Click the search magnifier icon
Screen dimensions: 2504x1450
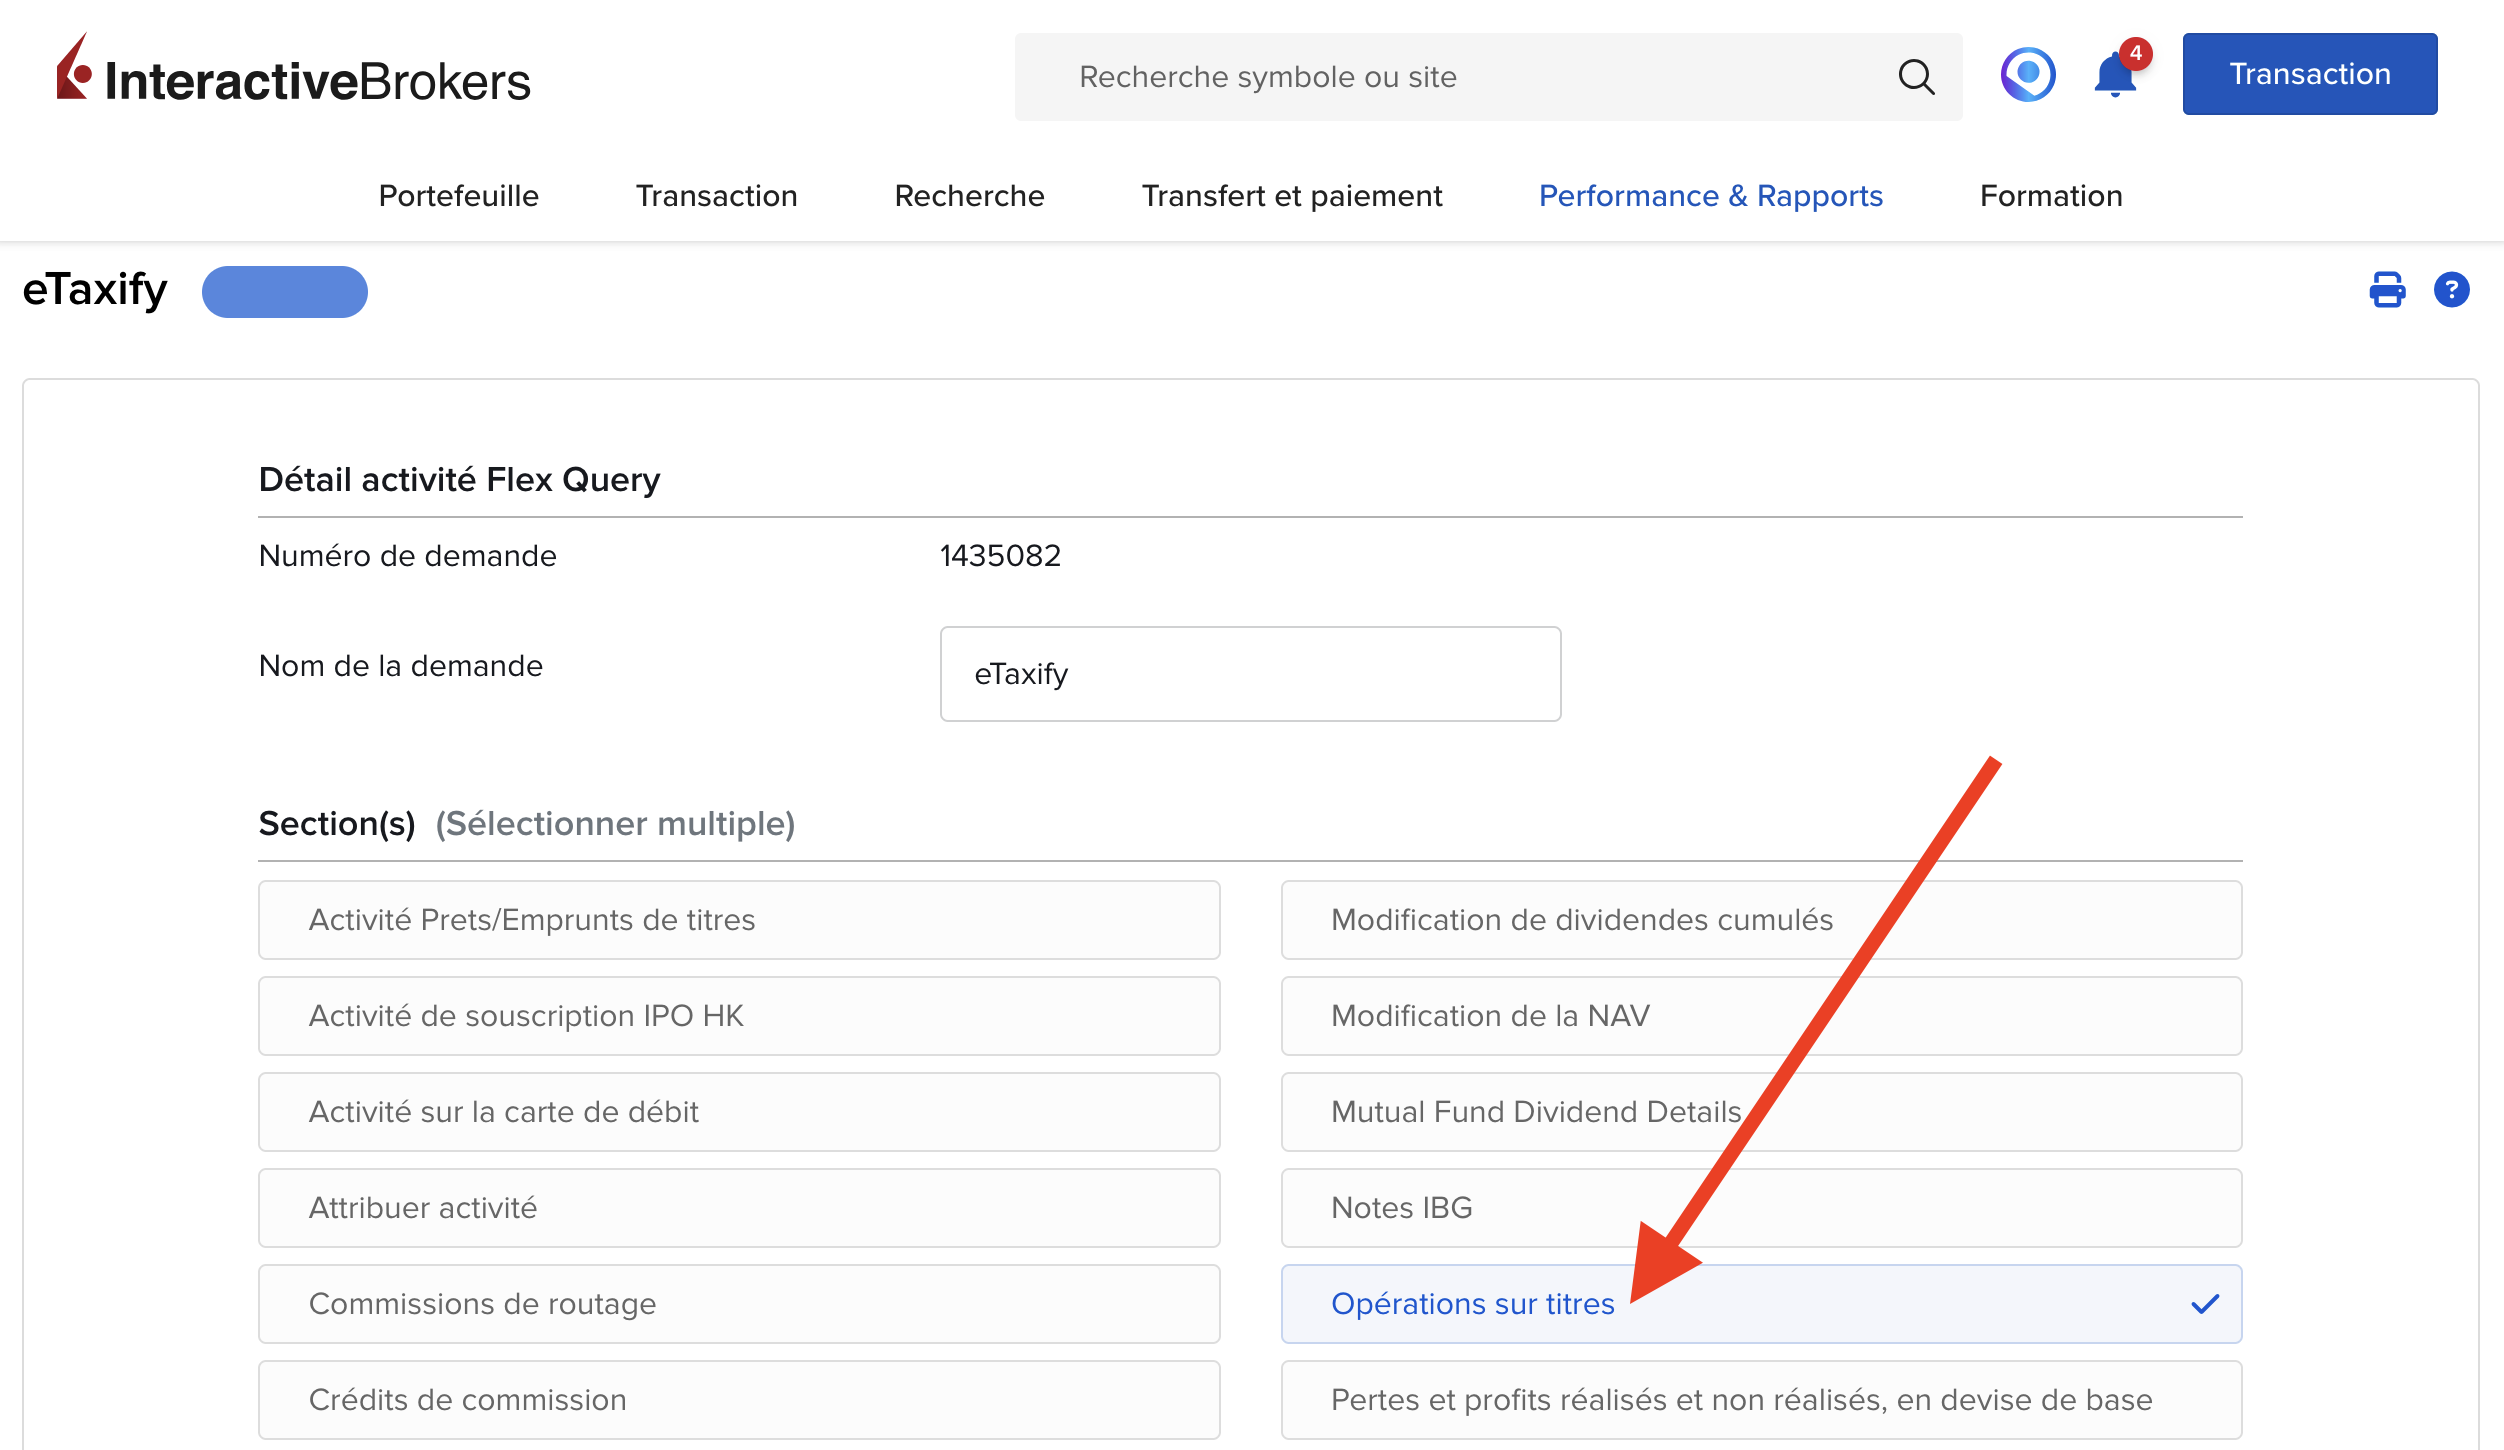(1916, 77)
